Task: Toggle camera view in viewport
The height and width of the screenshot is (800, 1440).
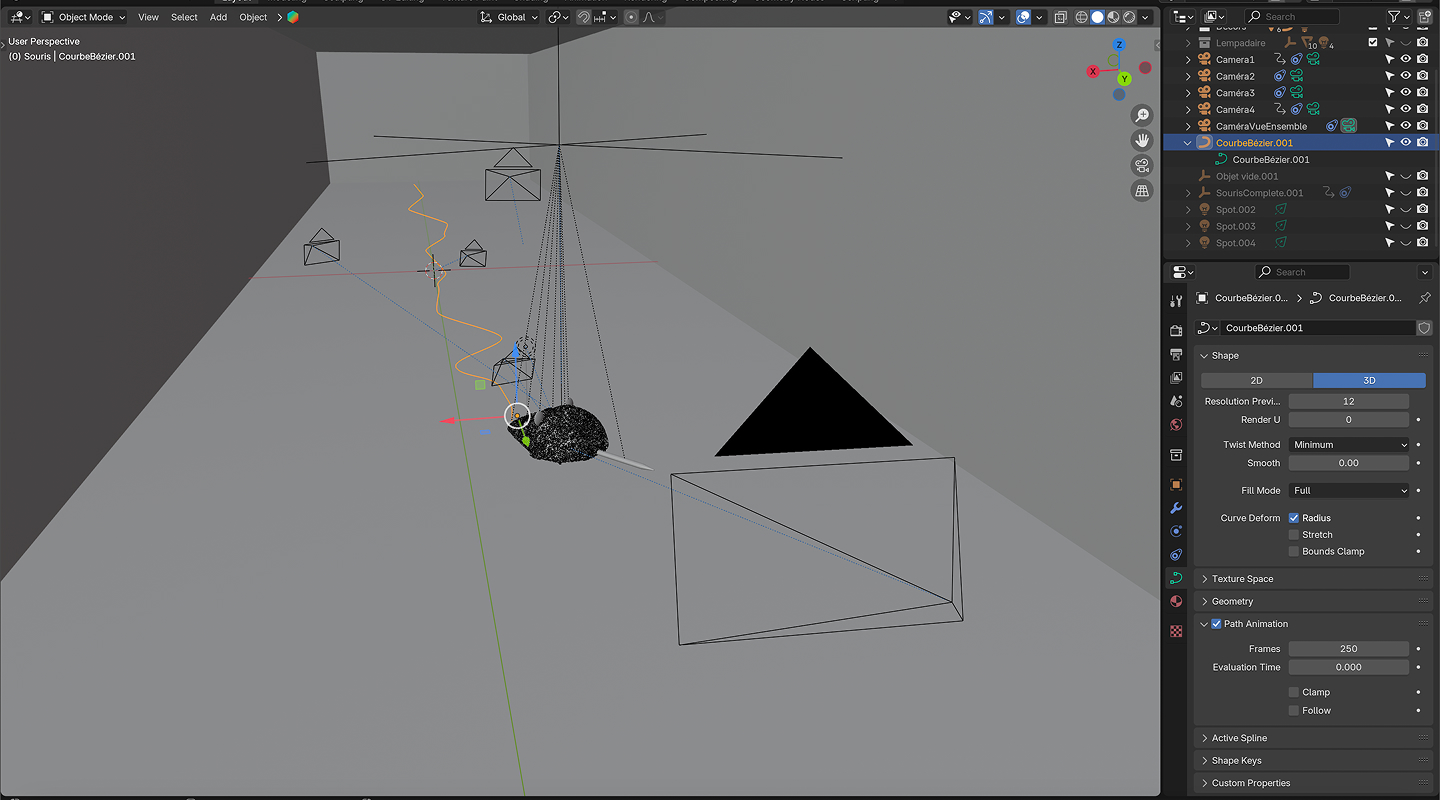Action: tap(1142, 165)
